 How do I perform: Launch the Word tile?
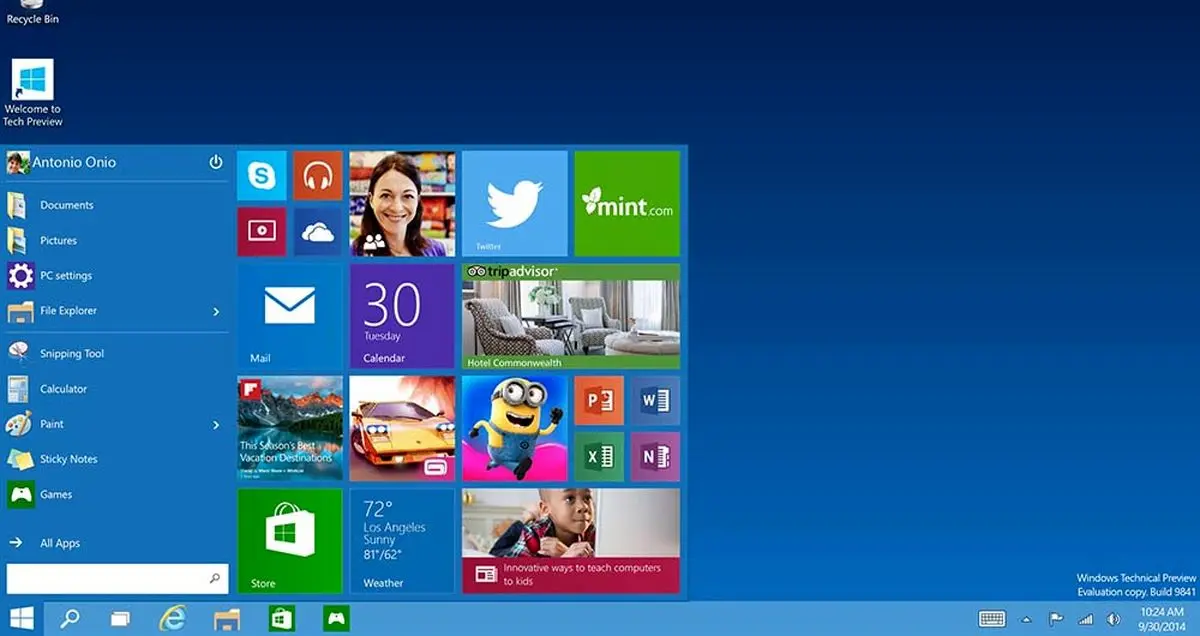click(655, 401)
